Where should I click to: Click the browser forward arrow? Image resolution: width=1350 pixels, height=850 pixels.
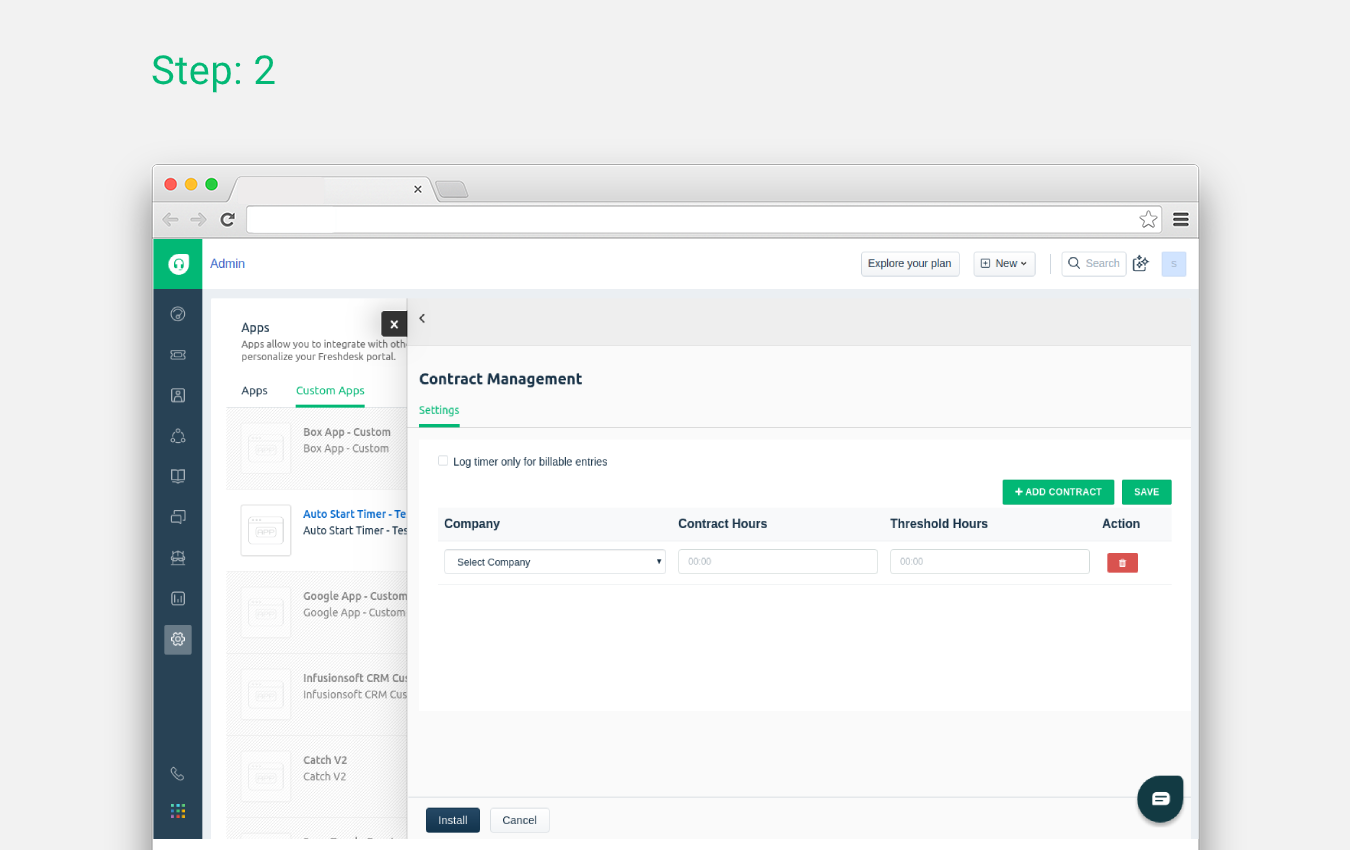point(199,219)
